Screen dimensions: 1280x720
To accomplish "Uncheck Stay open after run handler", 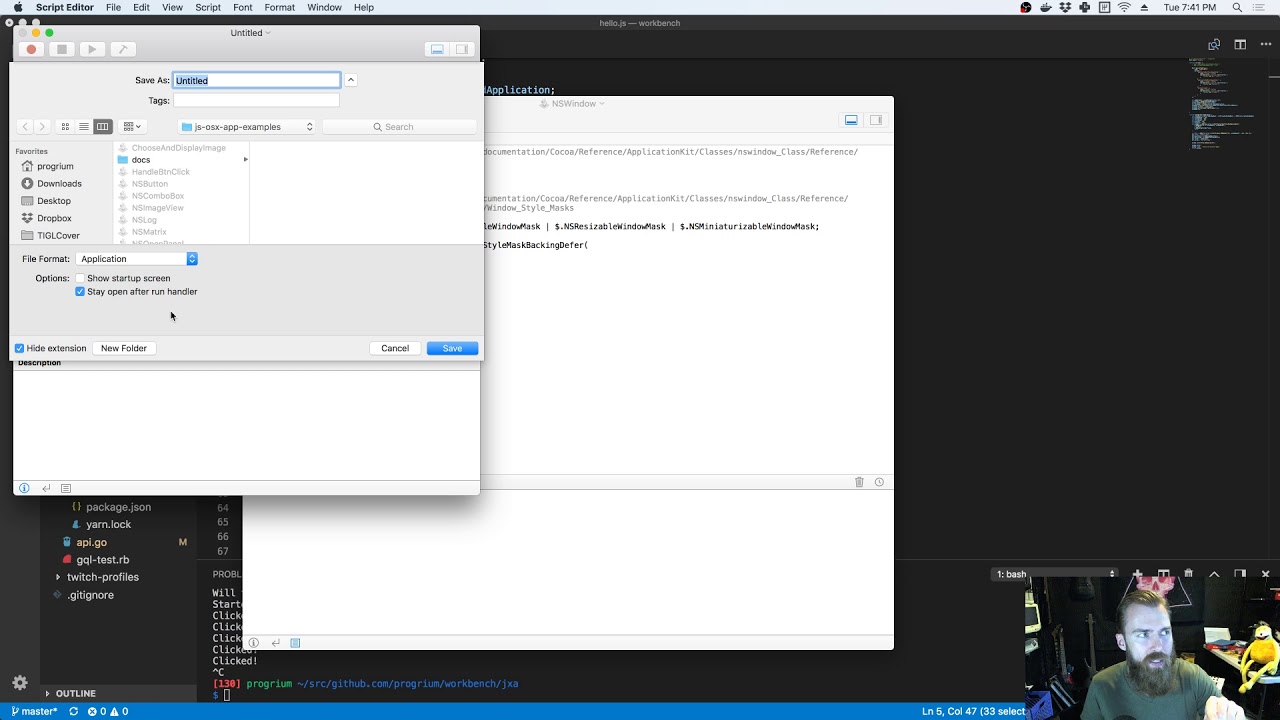I will [80, 292].
